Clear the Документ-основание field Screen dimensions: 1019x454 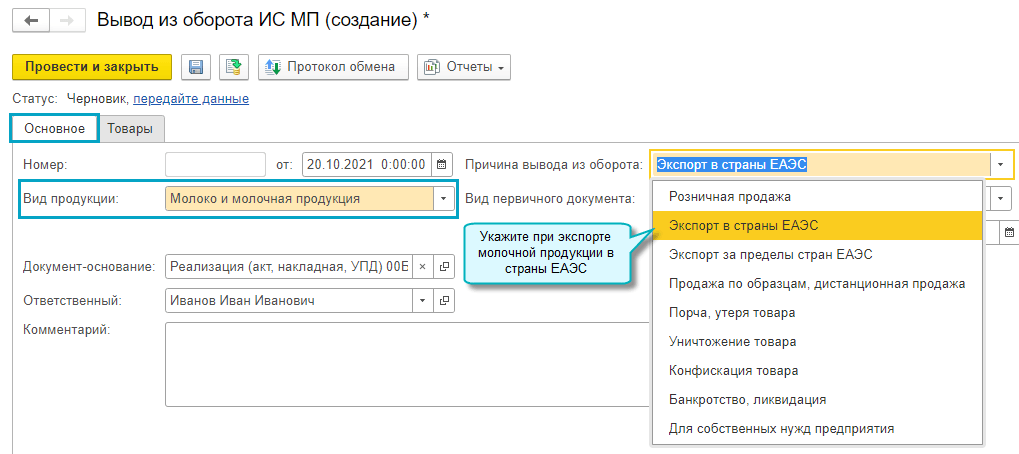[422, 266]
